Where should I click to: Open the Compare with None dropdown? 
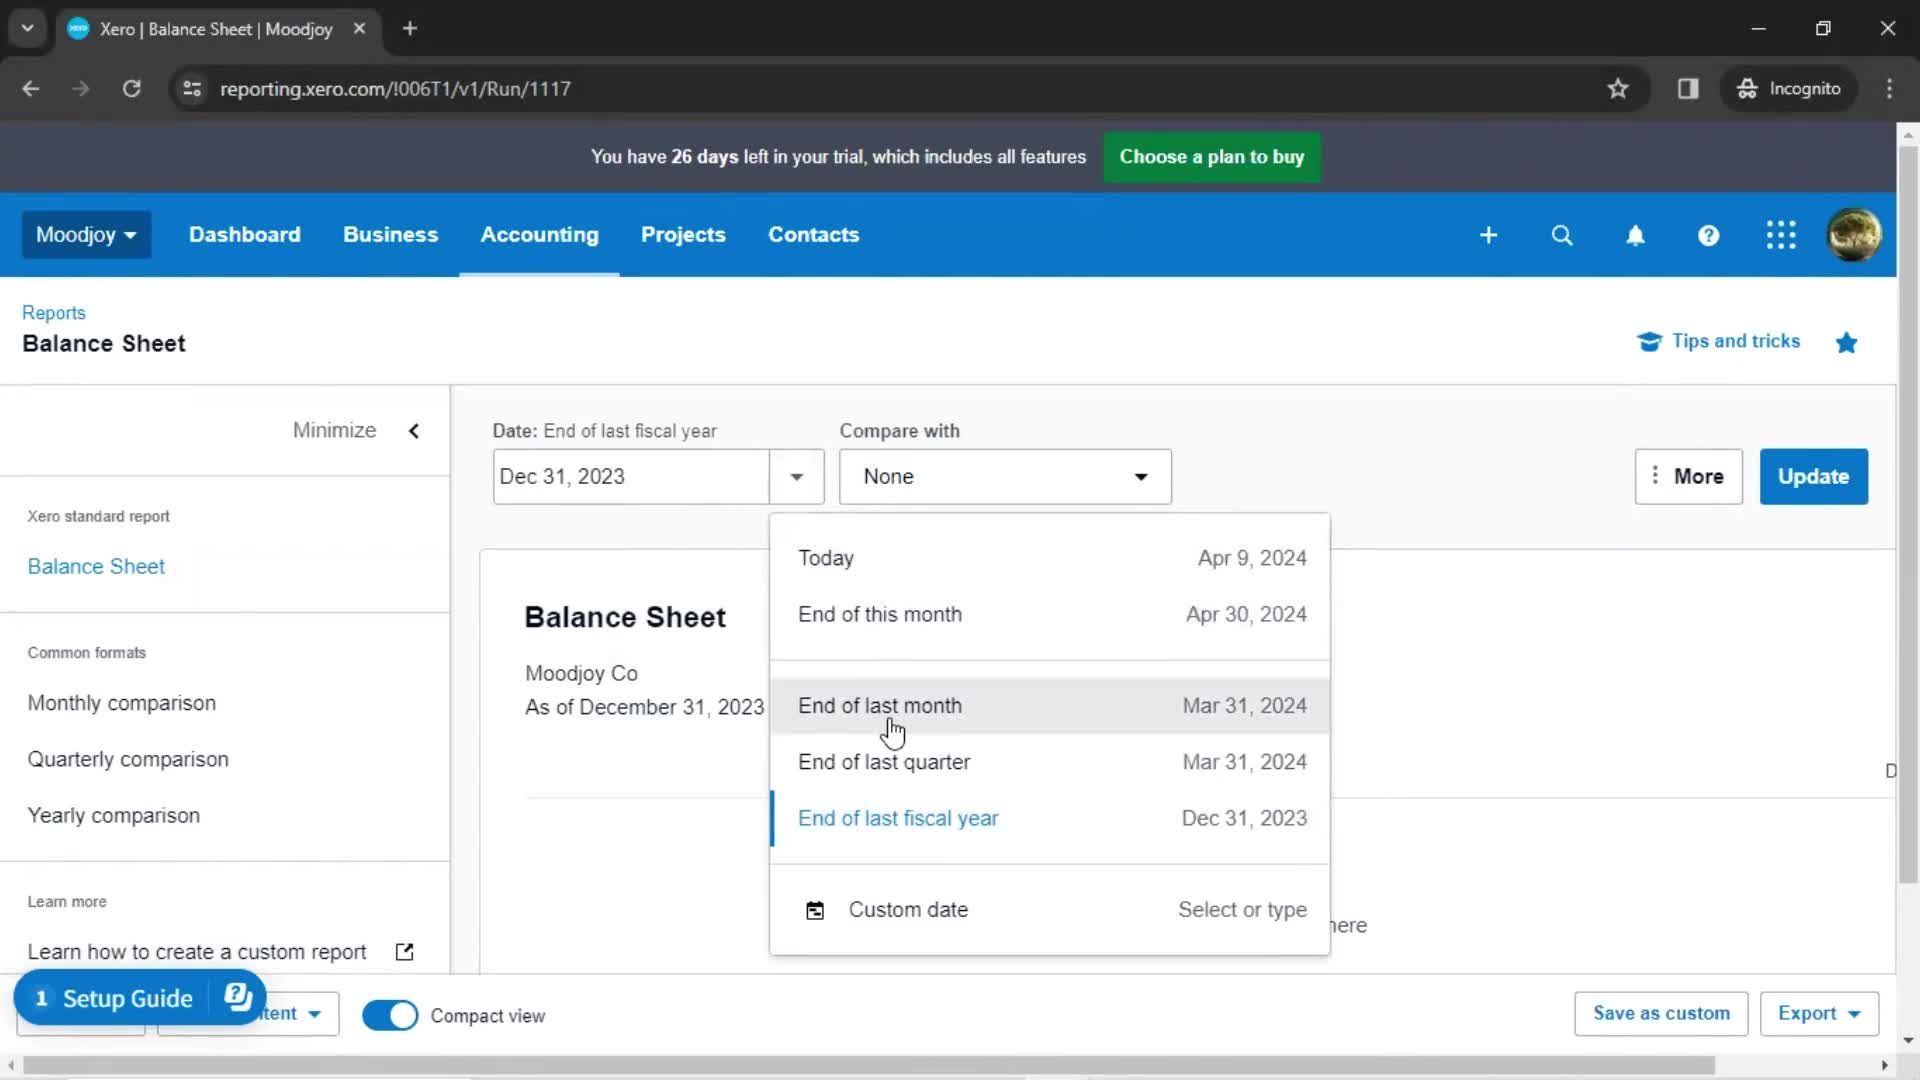pos(1005,477)
